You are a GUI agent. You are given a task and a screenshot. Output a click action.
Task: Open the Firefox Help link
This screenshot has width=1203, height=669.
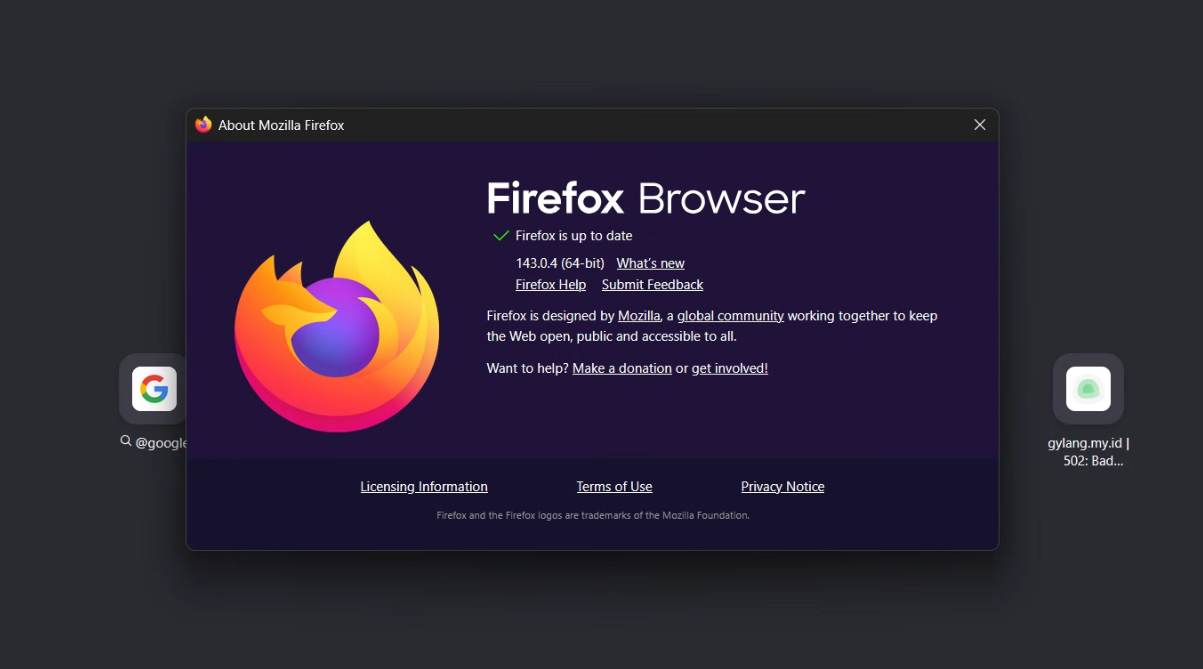click(x=550, y=285)
